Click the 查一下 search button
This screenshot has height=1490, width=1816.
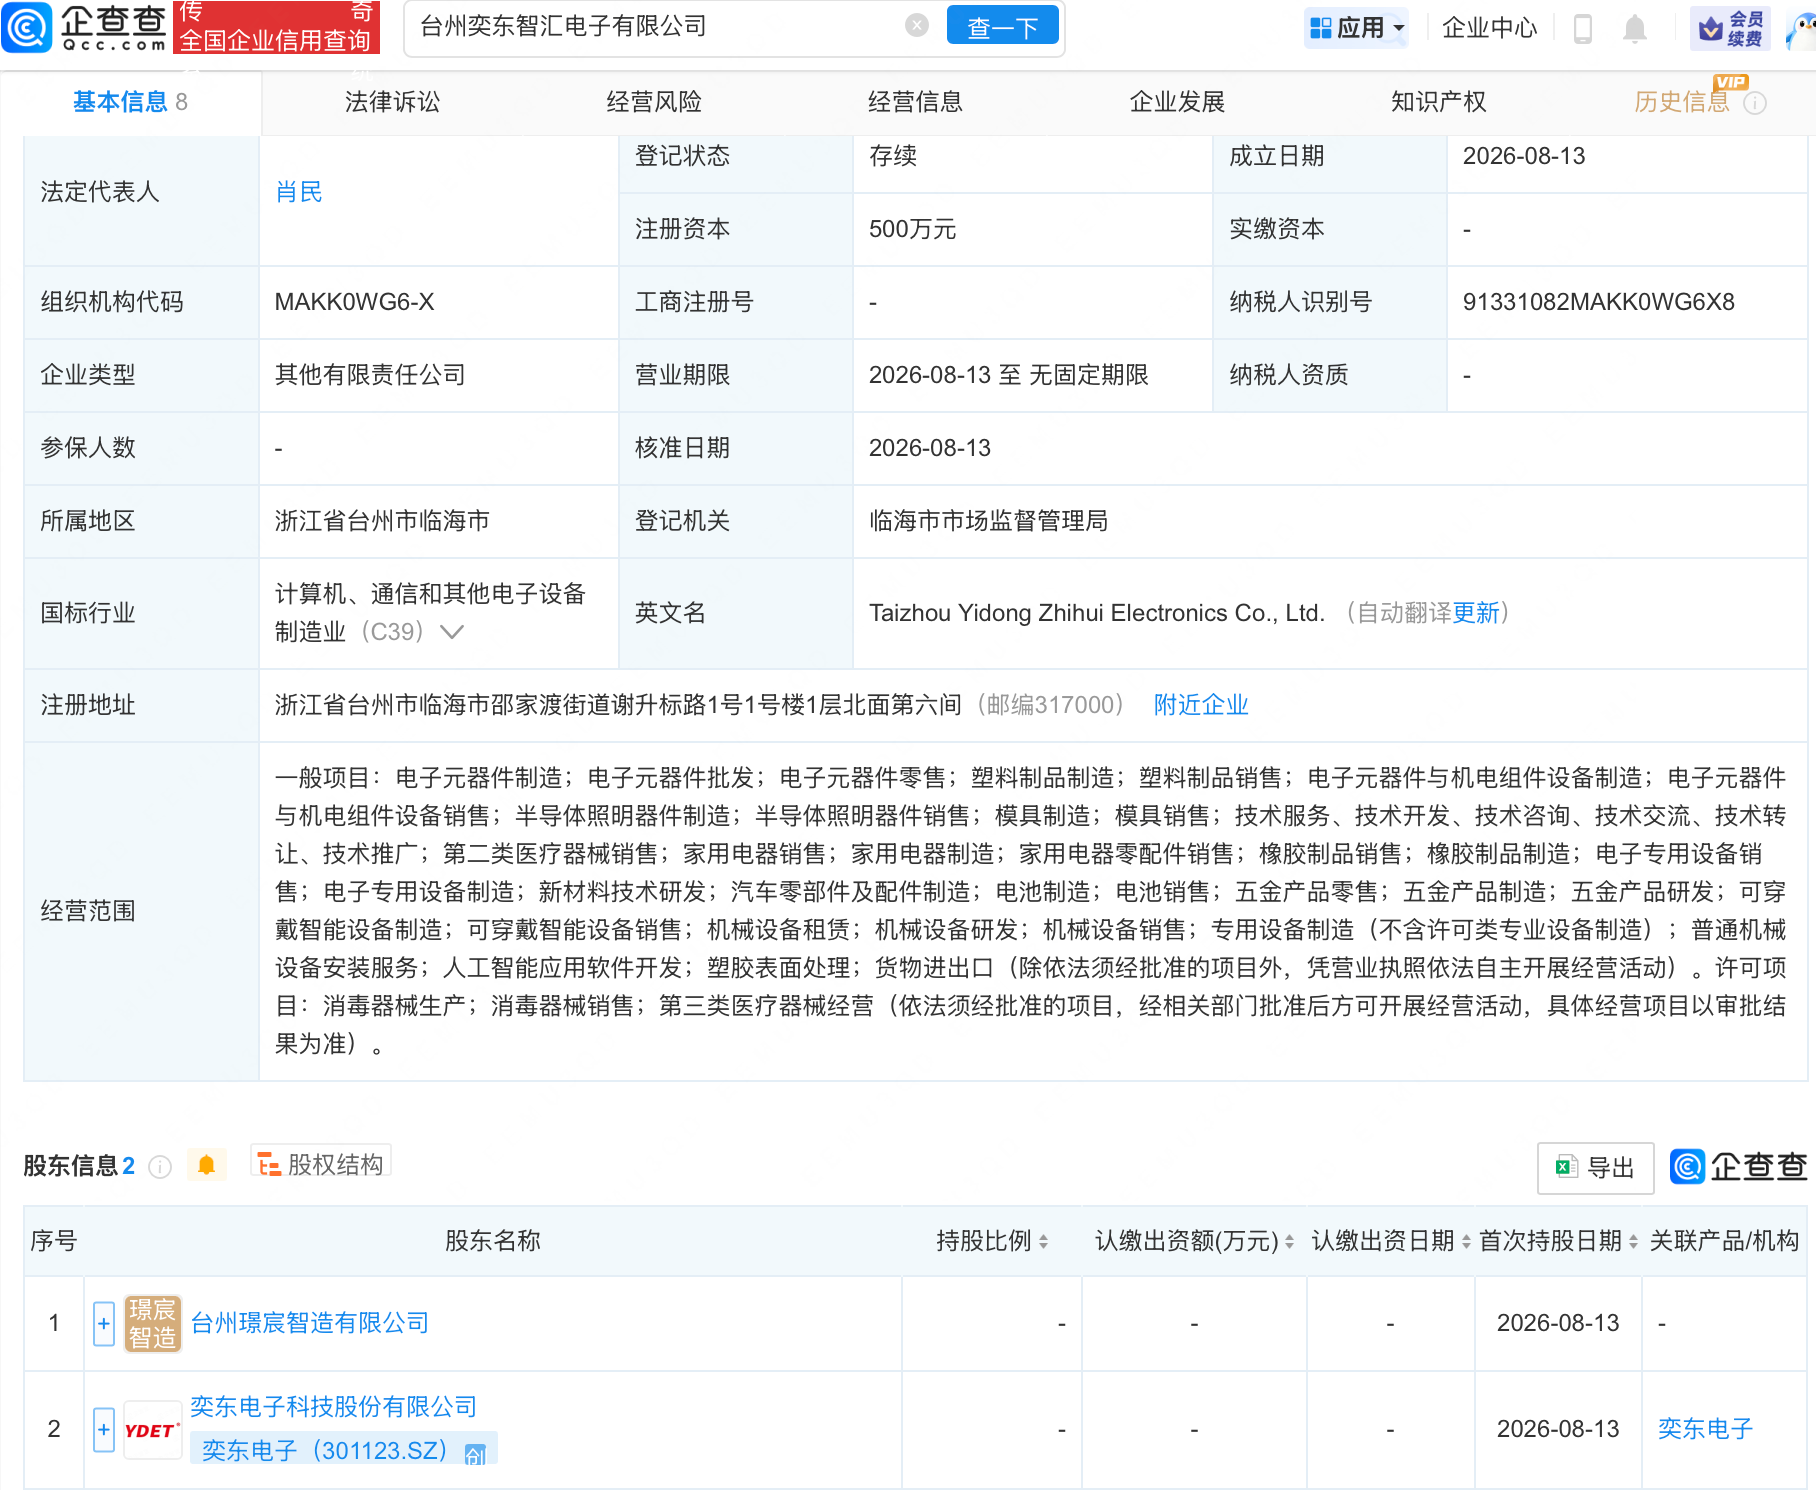1002,27
